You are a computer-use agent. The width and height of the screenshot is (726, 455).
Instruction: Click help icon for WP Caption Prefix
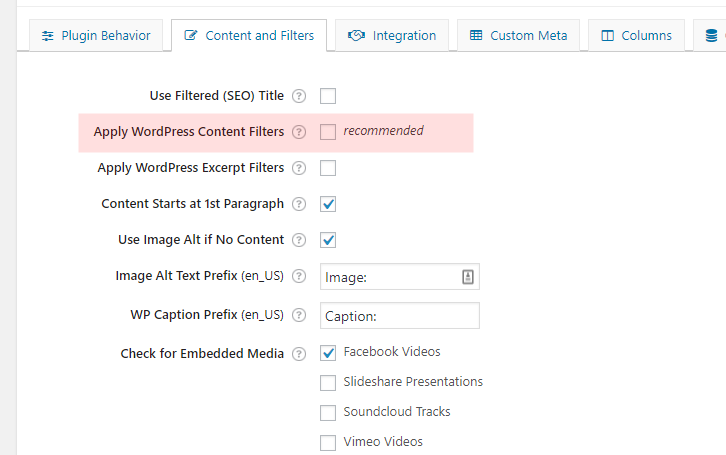[298, 315]
